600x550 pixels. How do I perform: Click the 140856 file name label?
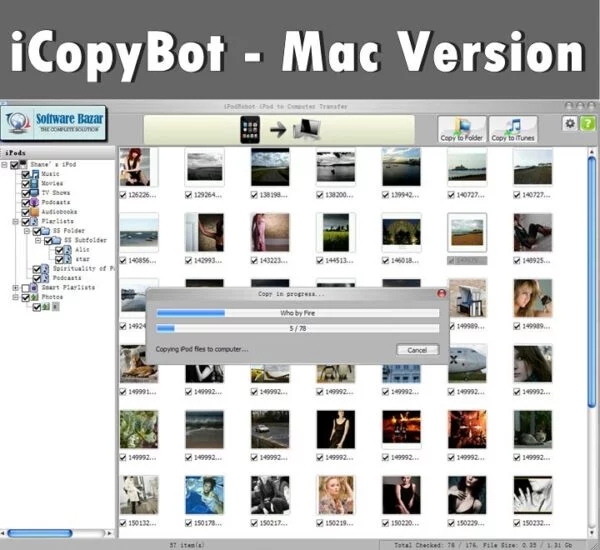[142, 261]
